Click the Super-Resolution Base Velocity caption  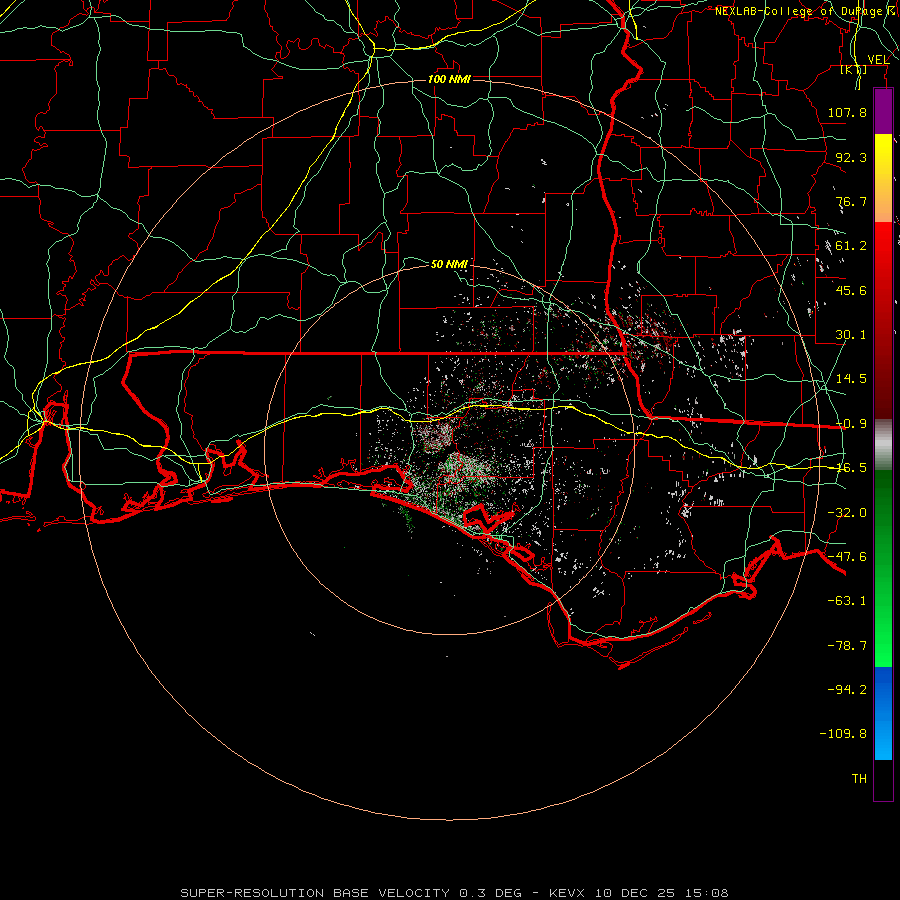(455, 893)
